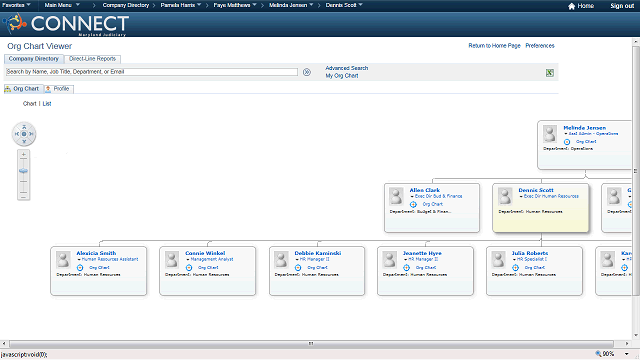Viewport: 640px width, 360px height.
Task: Click the Home house icon
Action: coord(571,6)
